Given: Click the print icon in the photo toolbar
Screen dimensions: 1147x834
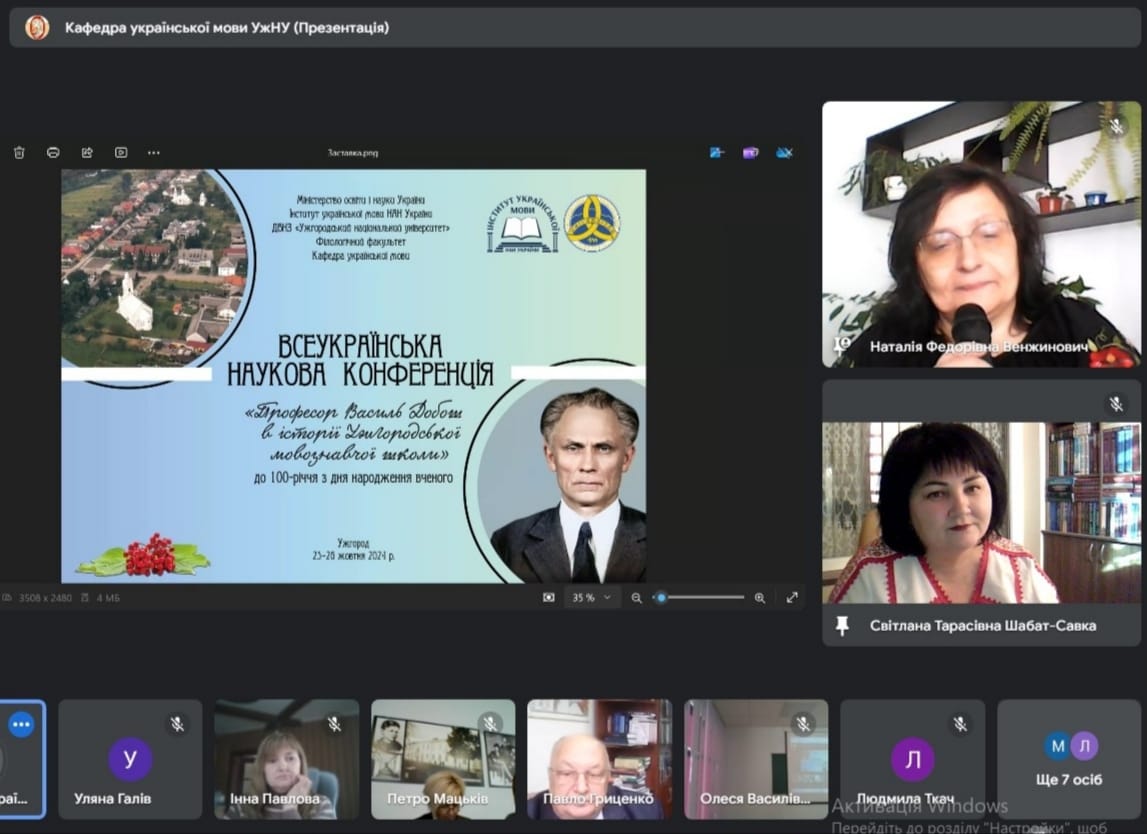Looking at the screenshot, I should click(53, 152).
